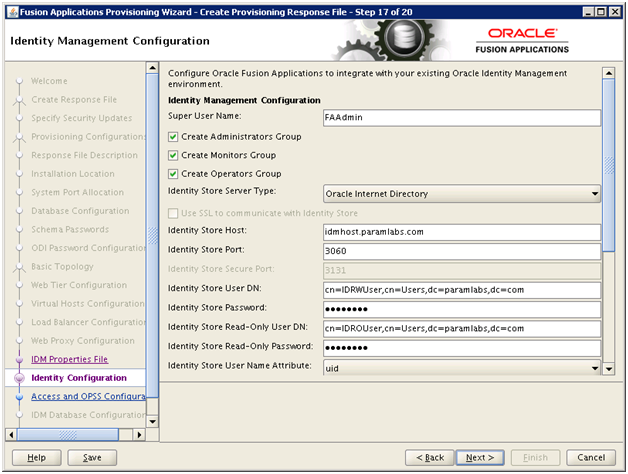
Task: Go back with the Back button
Action: point(430,458)
